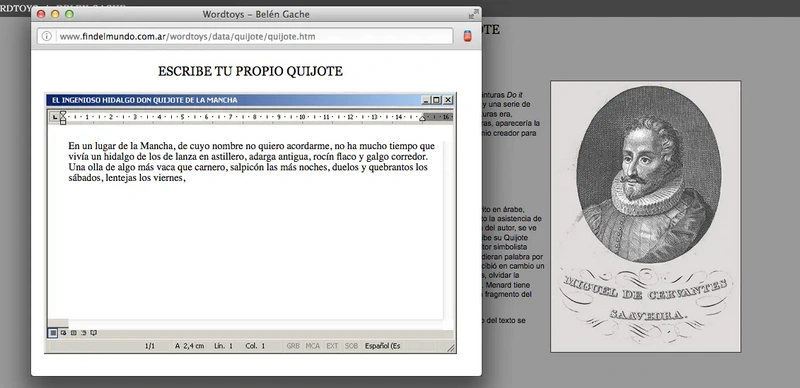
Task: Click the left indent marker on the ruler
Action: (x=63, y=118)
